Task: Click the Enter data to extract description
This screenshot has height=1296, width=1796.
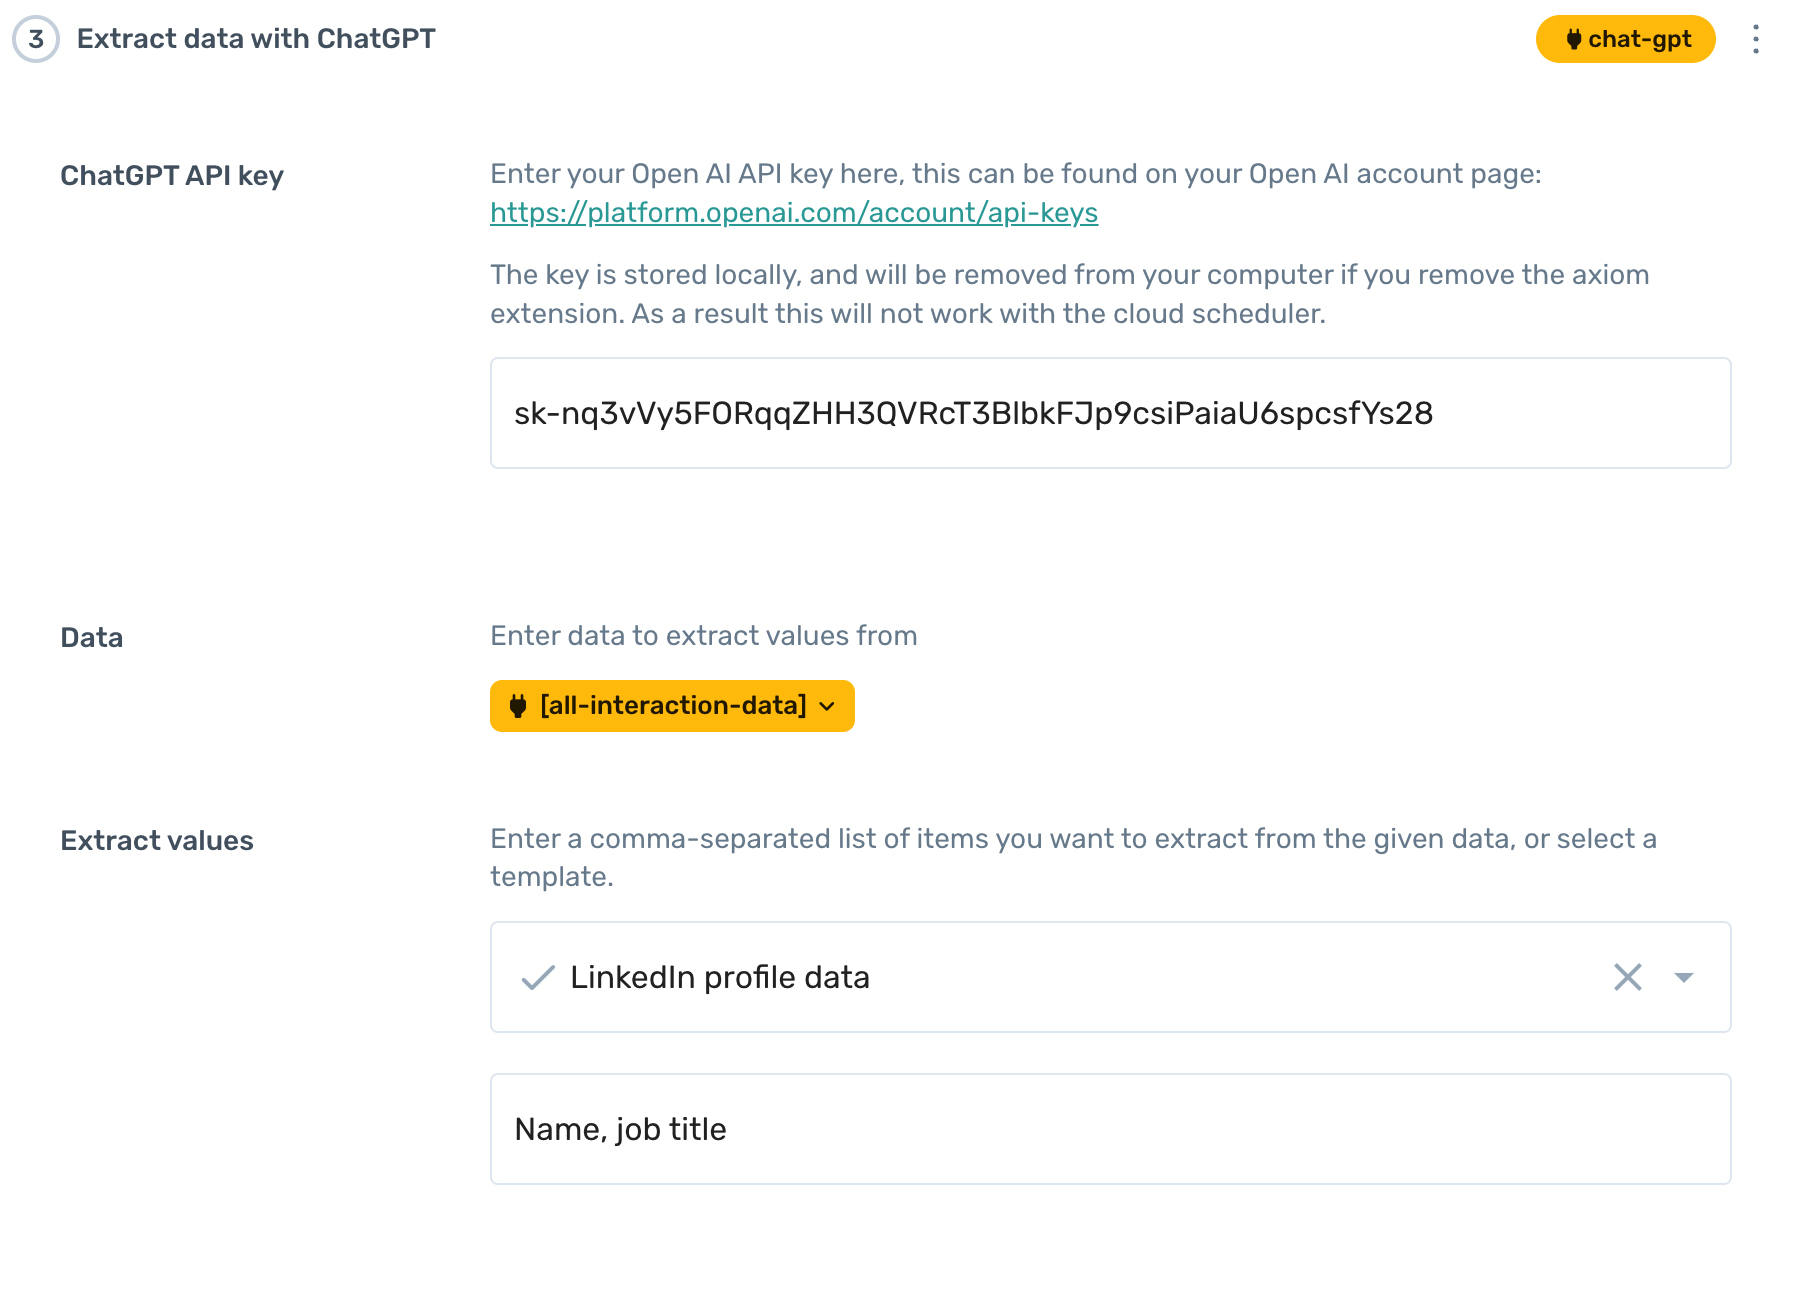Action: point(703,636)
